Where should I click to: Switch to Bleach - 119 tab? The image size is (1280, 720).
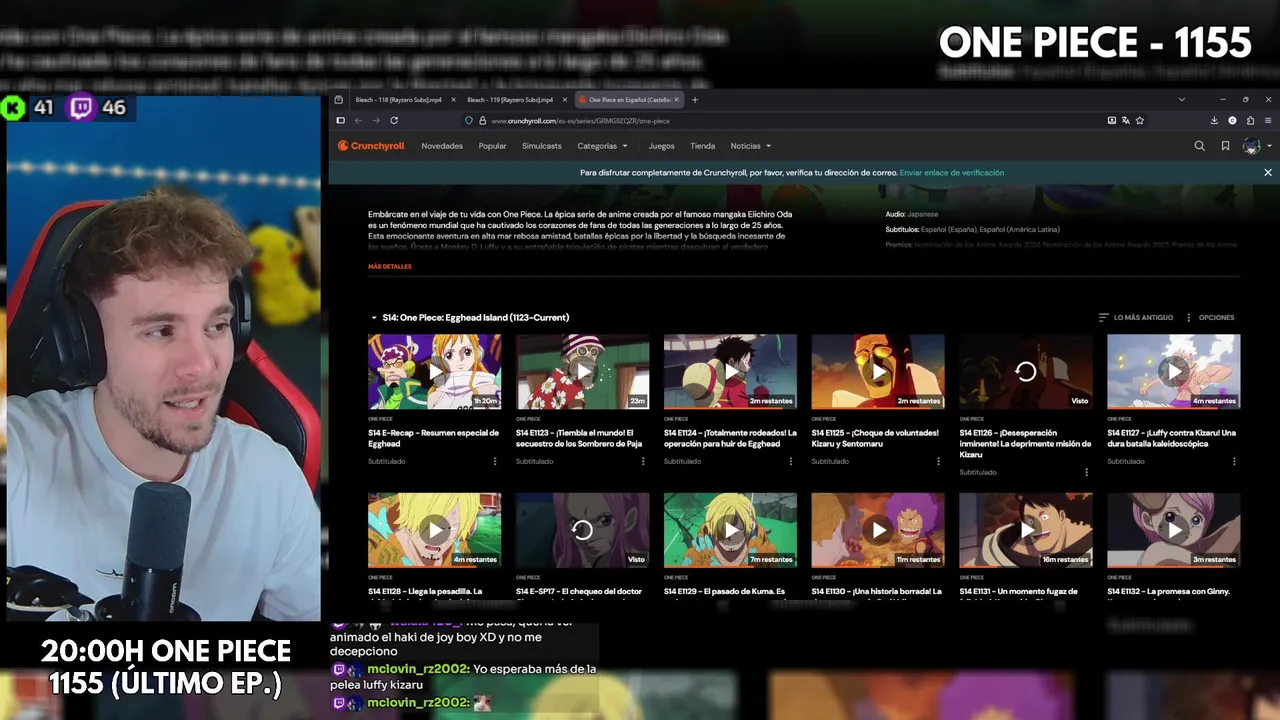[510, 99]
